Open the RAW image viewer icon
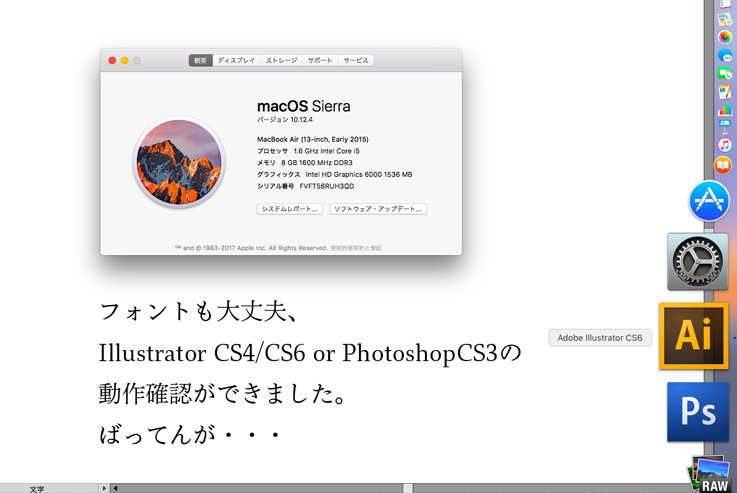737x493 pixels. coord(712,475)
